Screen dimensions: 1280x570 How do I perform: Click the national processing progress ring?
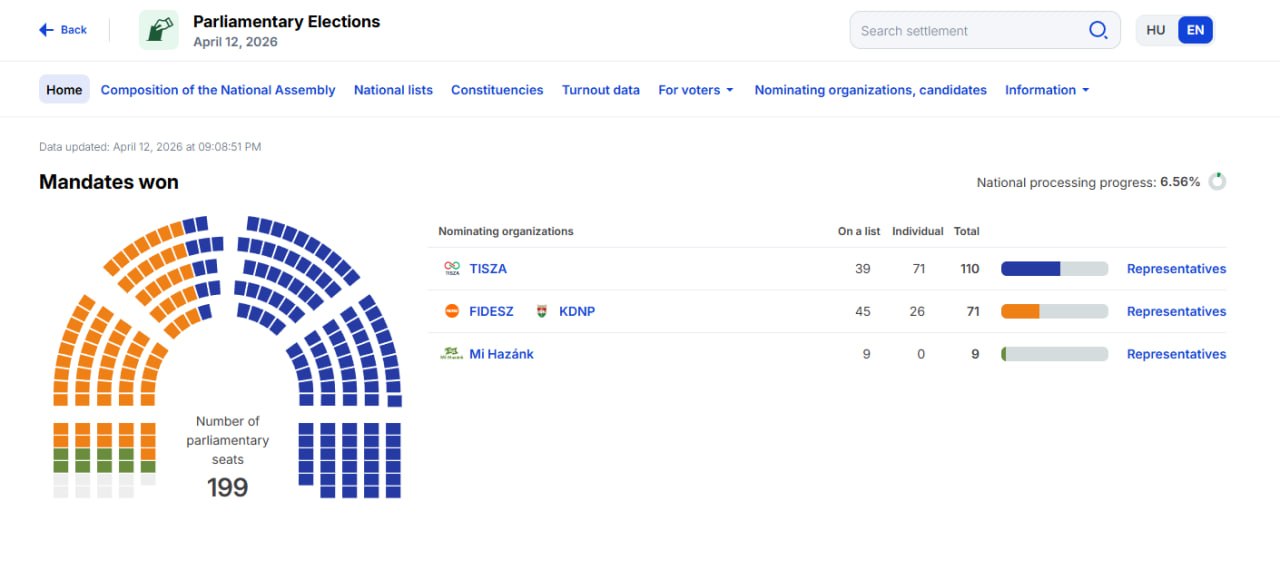(x=1217, y=182)
